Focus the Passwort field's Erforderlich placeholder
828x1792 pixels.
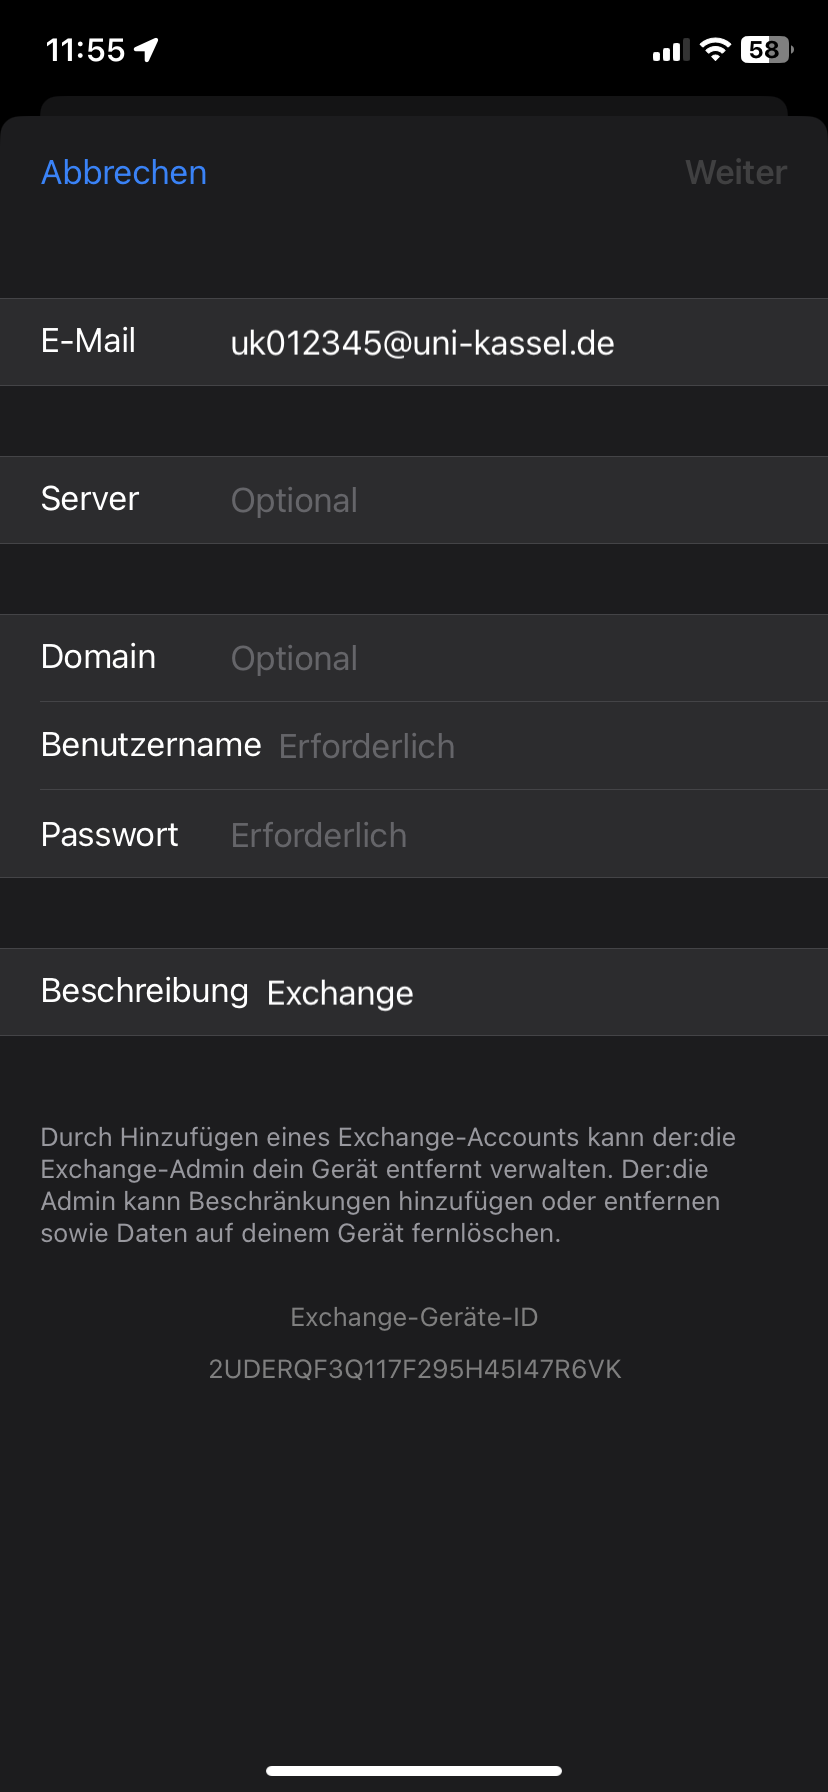coord(318,835)
